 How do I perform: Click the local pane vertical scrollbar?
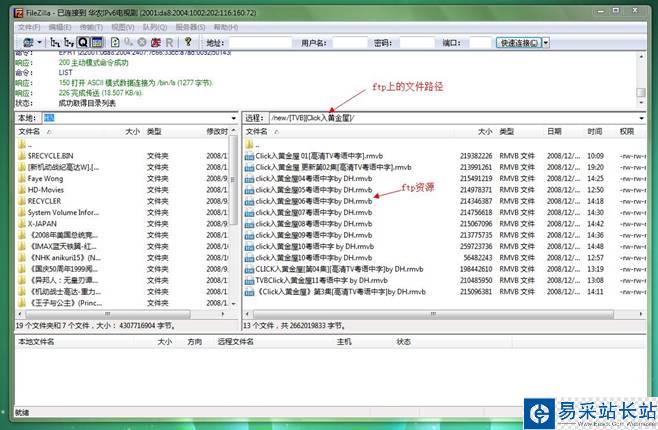pyautogui.click(x=233, y=180)
